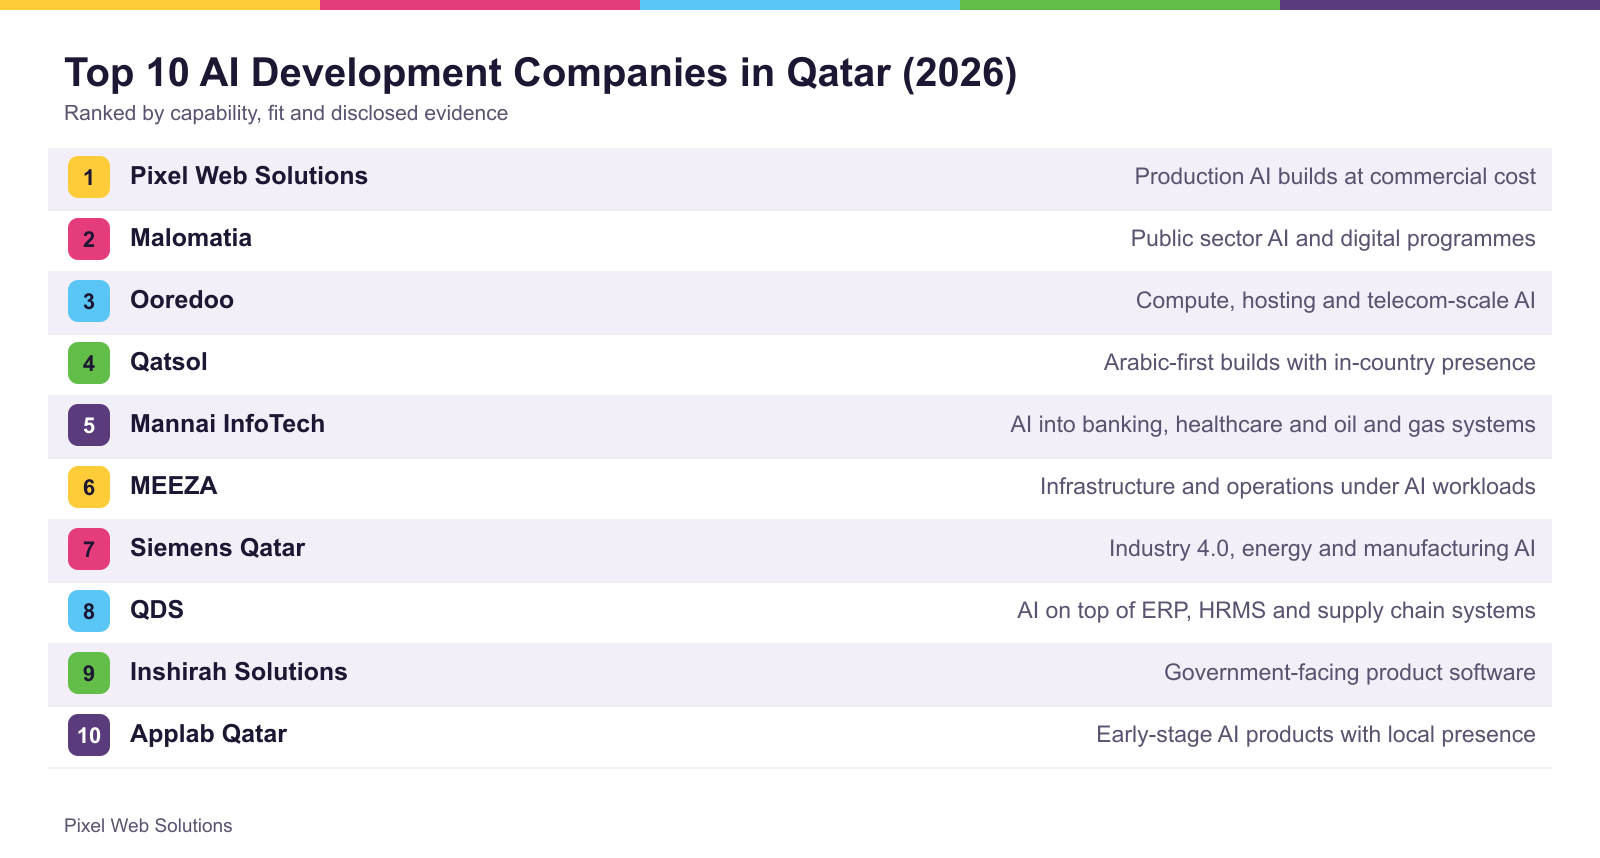The height and width of the screenshot is (858, 1600).
Task: Click the 'Top 10 AI Development Companies' title
Action: [540, 73]
